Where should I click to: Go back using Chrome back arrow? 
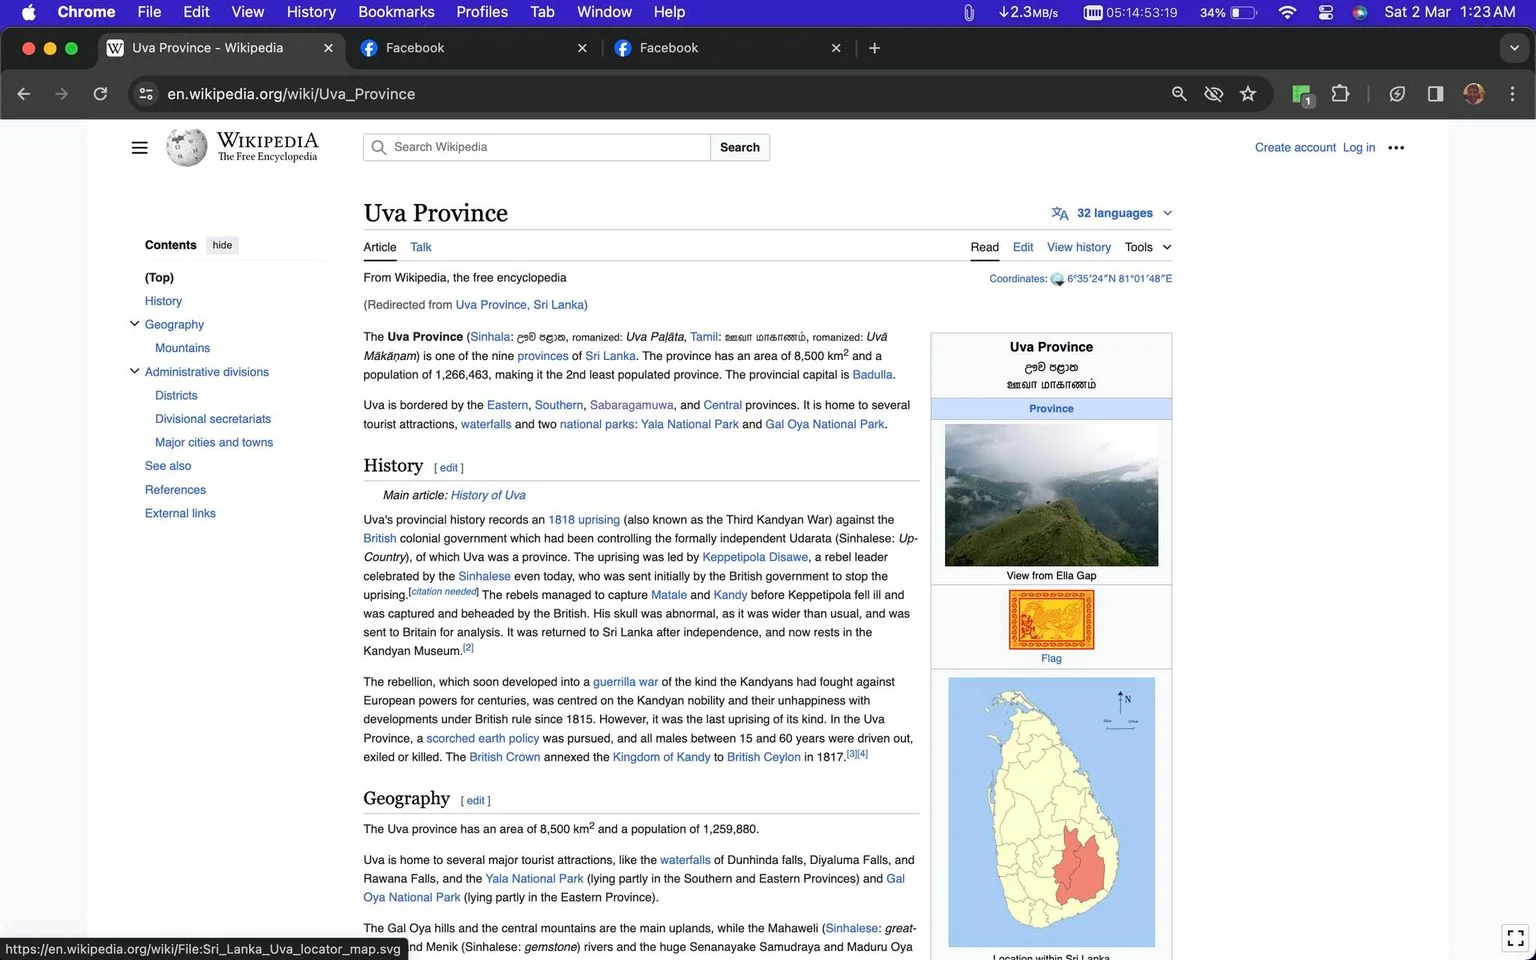[24, 94]
